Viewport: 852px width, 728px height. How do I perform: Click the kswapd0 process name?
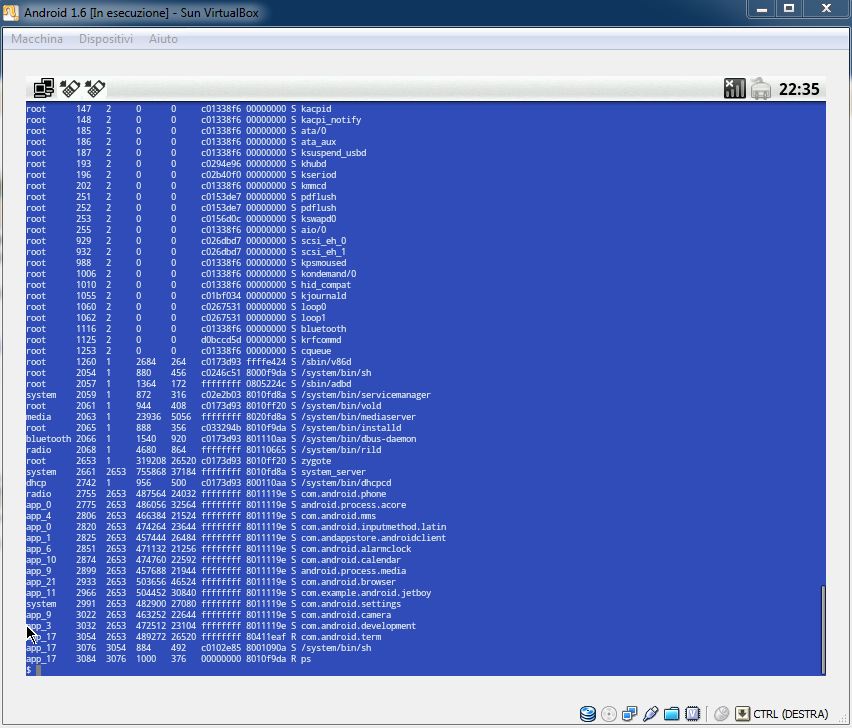318,219
